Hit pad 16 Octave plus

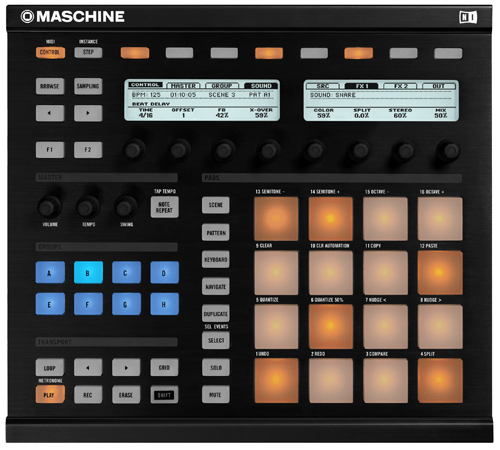tap(440, 219)
